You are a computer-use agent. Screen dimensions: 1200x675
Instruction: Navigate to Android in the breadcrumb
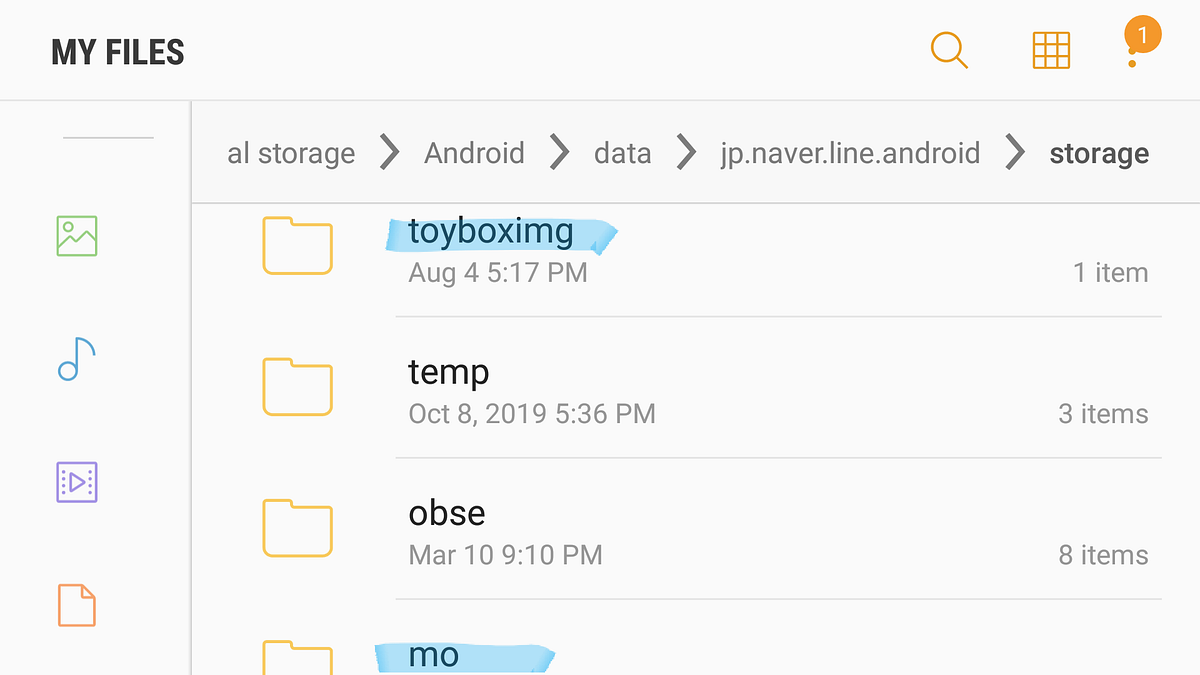[x=474, y=153]
